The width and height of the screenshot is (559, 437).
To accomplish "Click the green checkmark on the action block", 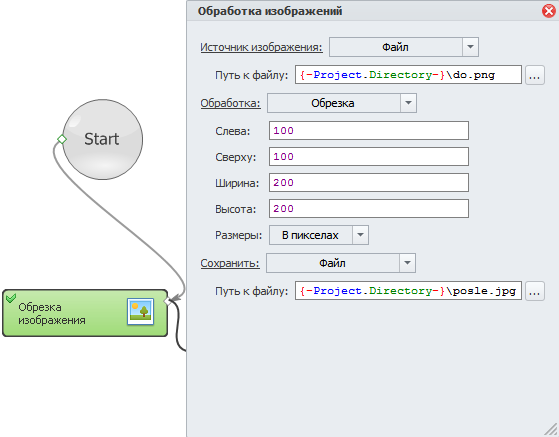I will (11, 298).
